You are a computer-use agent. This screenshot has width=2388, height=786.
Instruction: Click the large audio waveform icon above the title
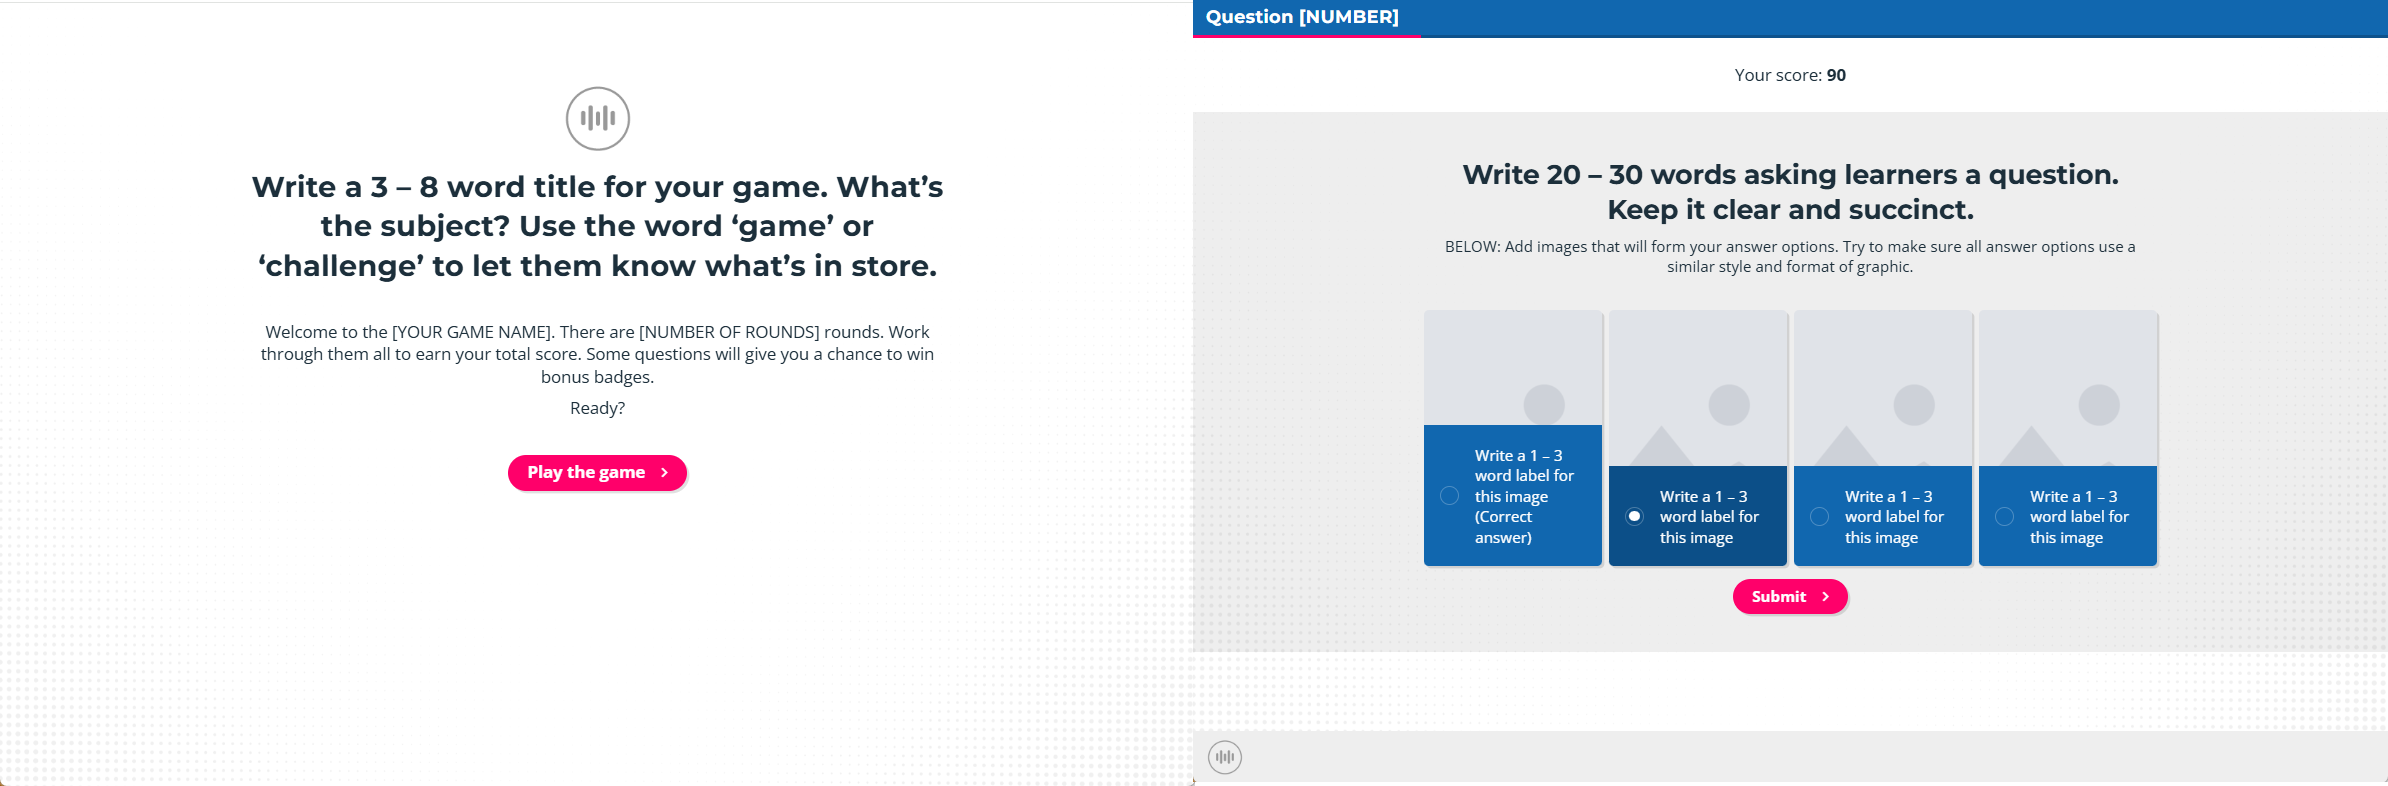click(597, 119)
